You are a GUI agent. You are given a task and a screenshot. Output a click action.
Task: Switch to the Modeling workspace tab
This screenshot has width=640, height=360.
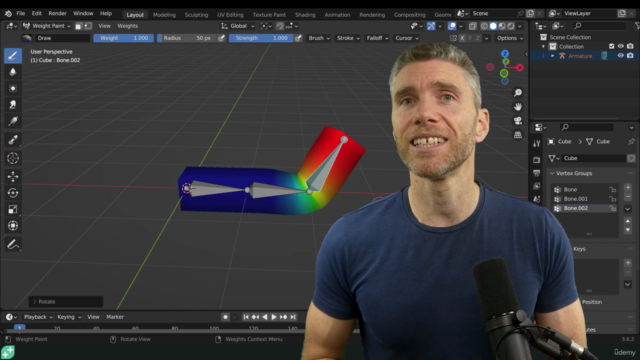[x=164, y=15]
